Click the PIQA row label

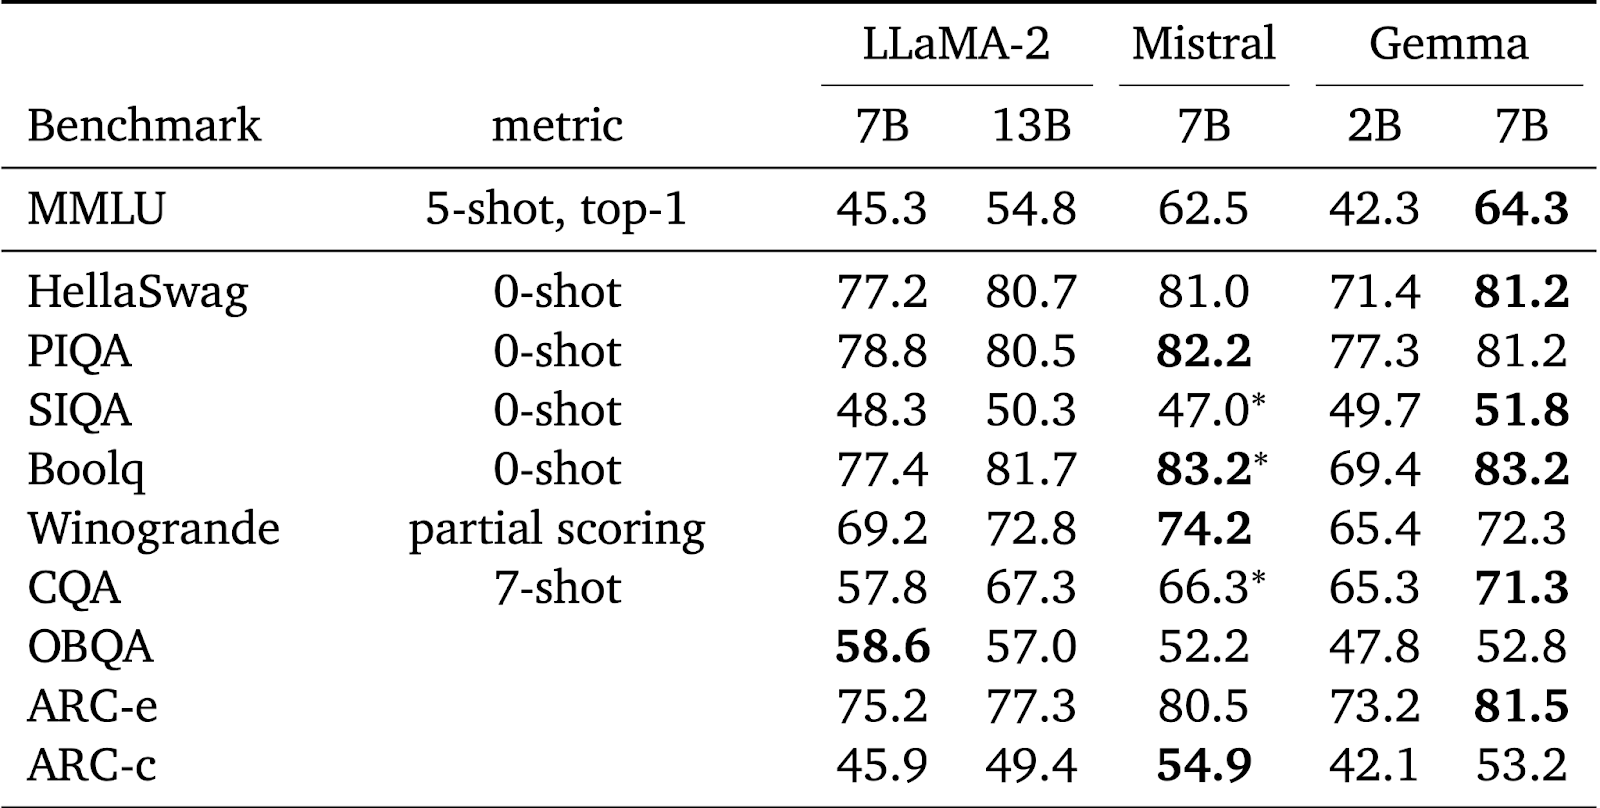[x=80, y=351]
